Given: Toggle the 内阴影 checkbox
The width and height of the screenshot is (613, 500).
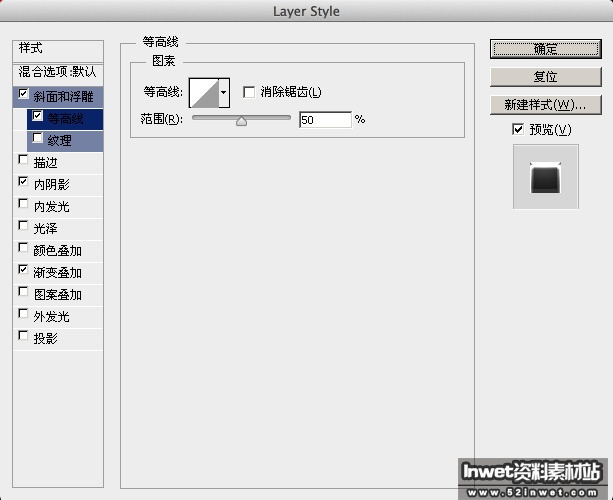Looking at the screenshot, I should [x=23, y=181].
